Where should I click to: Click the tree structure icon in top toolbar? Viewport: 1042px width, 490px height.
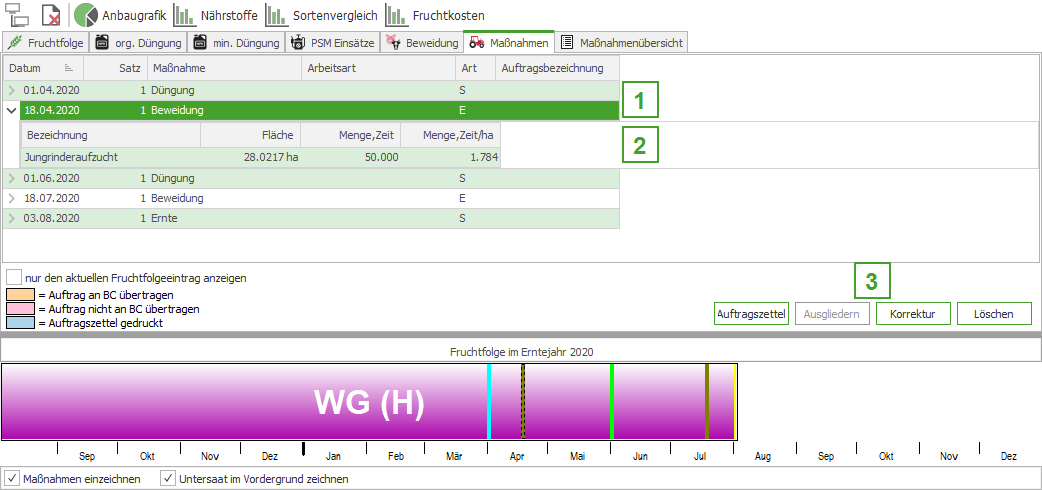16,15
